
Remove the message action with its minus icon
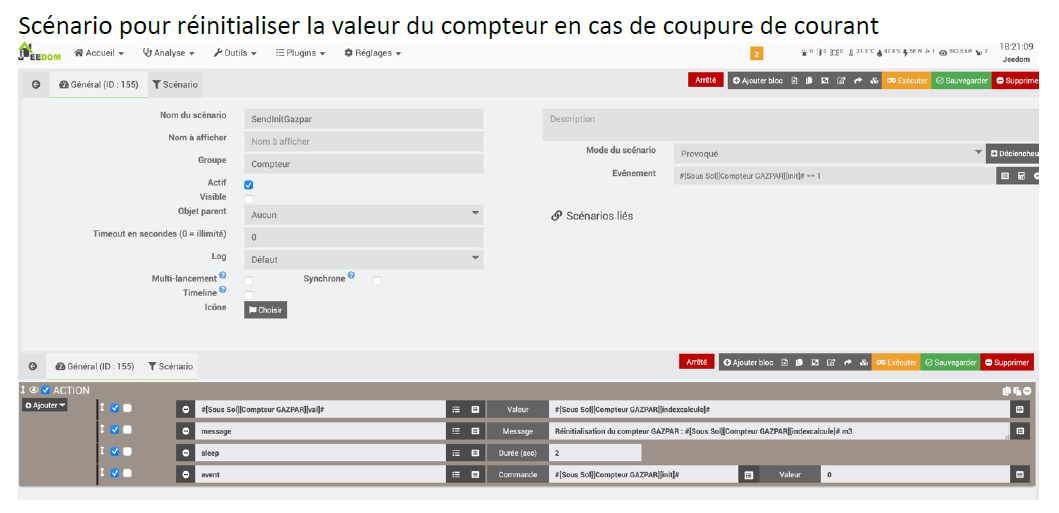(186, 431)
